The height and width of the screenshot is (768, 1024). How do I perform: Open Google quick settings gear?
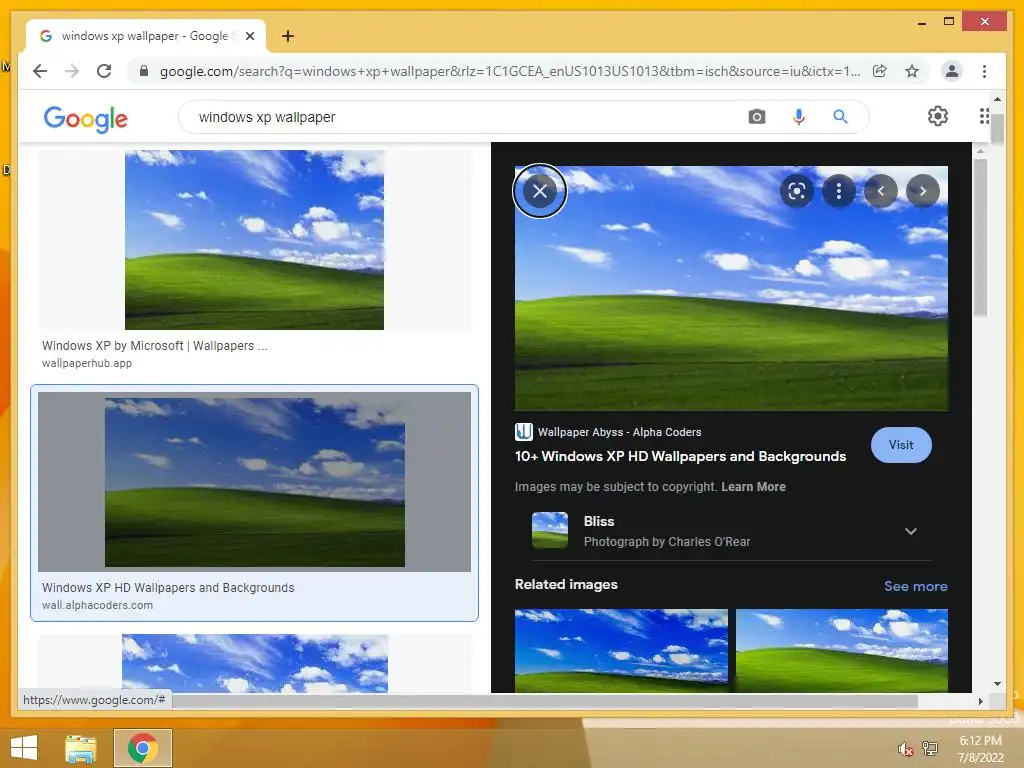coord(938,116)
